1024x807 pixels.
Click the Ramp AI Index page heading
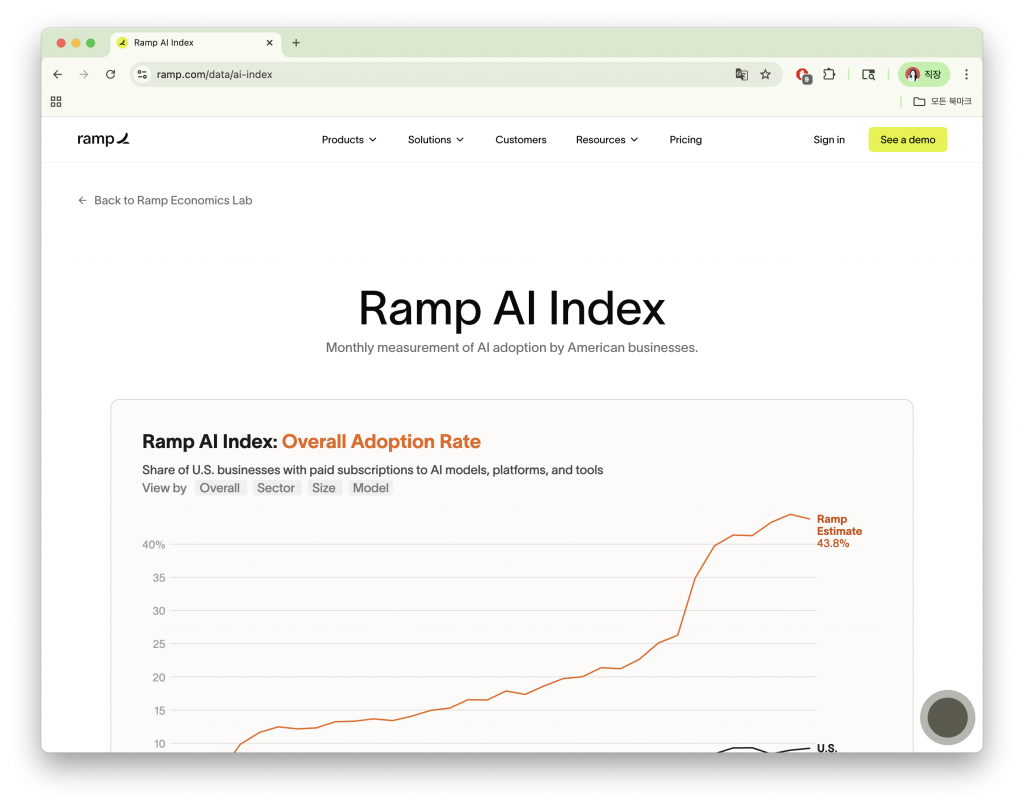tap(512, 308)
